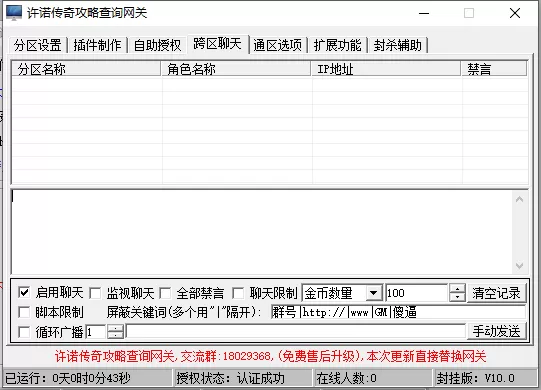Viewport: 541px width, 390px height.
Task: Click the 封挂版: V10.0 status entry
Action: [x=475, y=378]
